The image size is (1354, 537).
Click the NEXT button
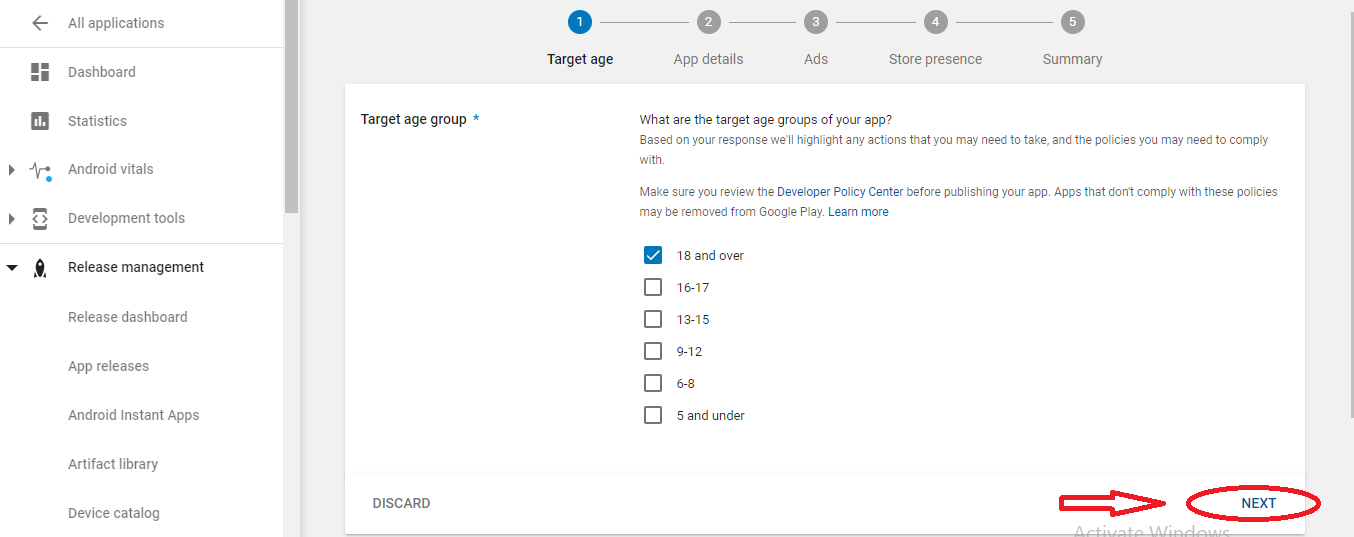pyautogui.click(x=1258, y=503)
